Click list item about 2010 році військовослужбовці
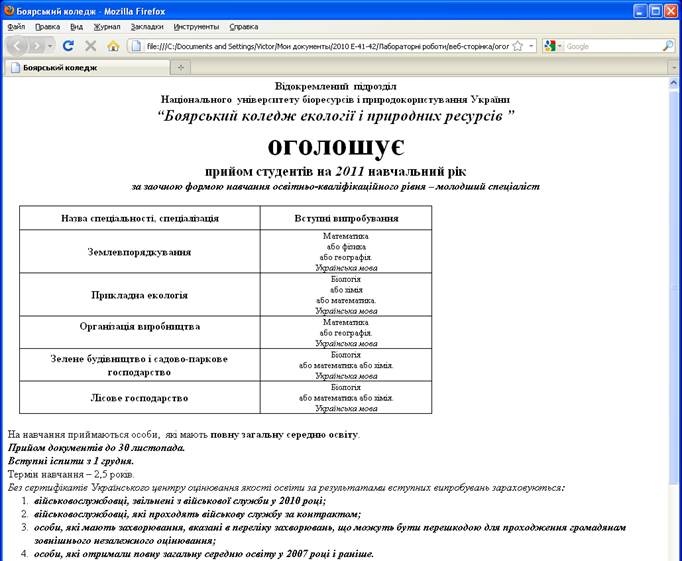This screenshot has width=682, height=561. (180, 501)
